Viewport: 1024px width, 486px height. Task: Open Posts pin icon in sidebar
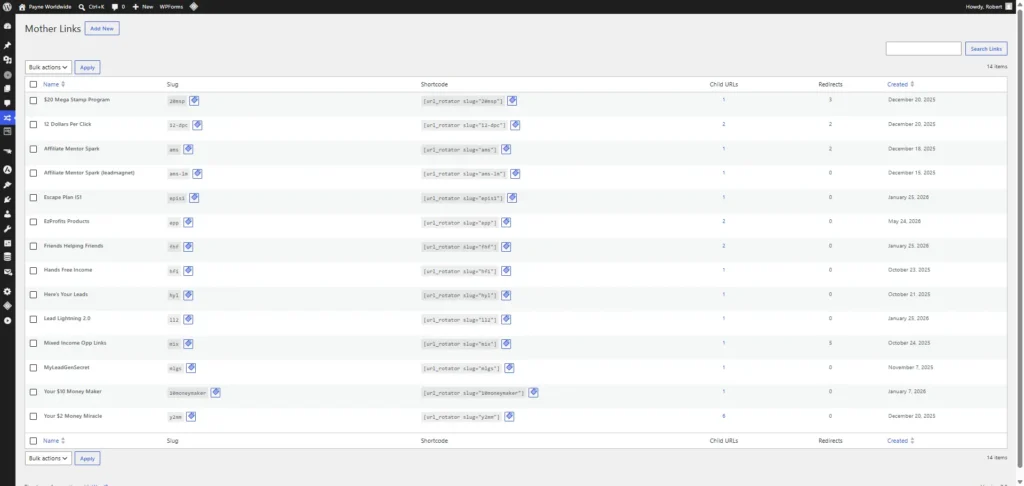coord(7,45)
